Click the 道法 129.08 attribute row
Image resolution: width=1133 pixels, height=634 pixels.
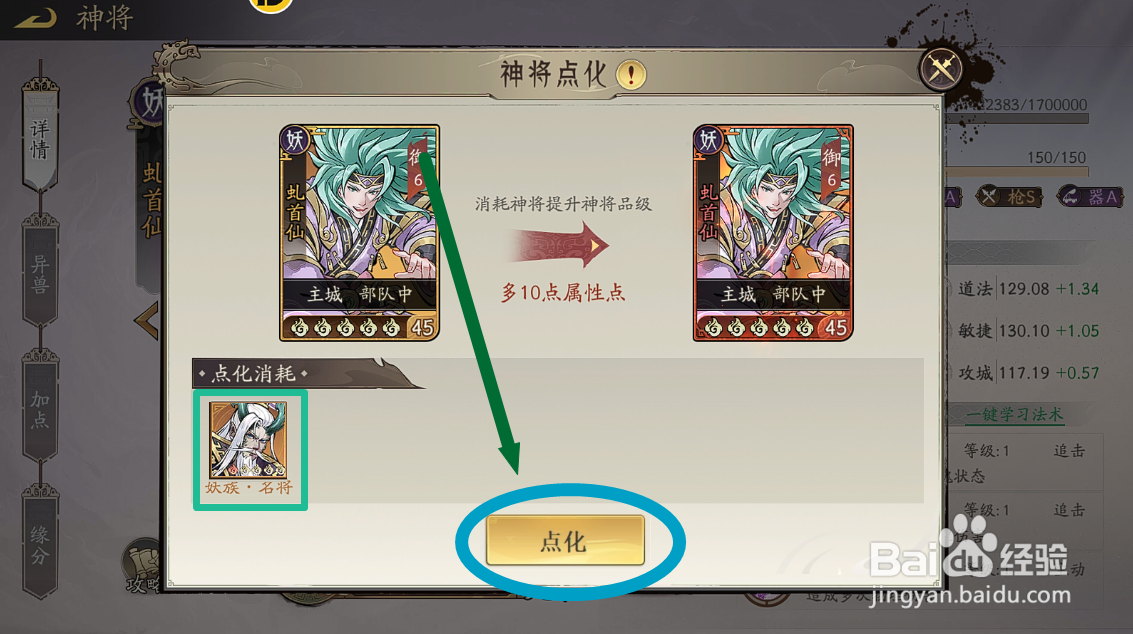tap(1028, 289)
